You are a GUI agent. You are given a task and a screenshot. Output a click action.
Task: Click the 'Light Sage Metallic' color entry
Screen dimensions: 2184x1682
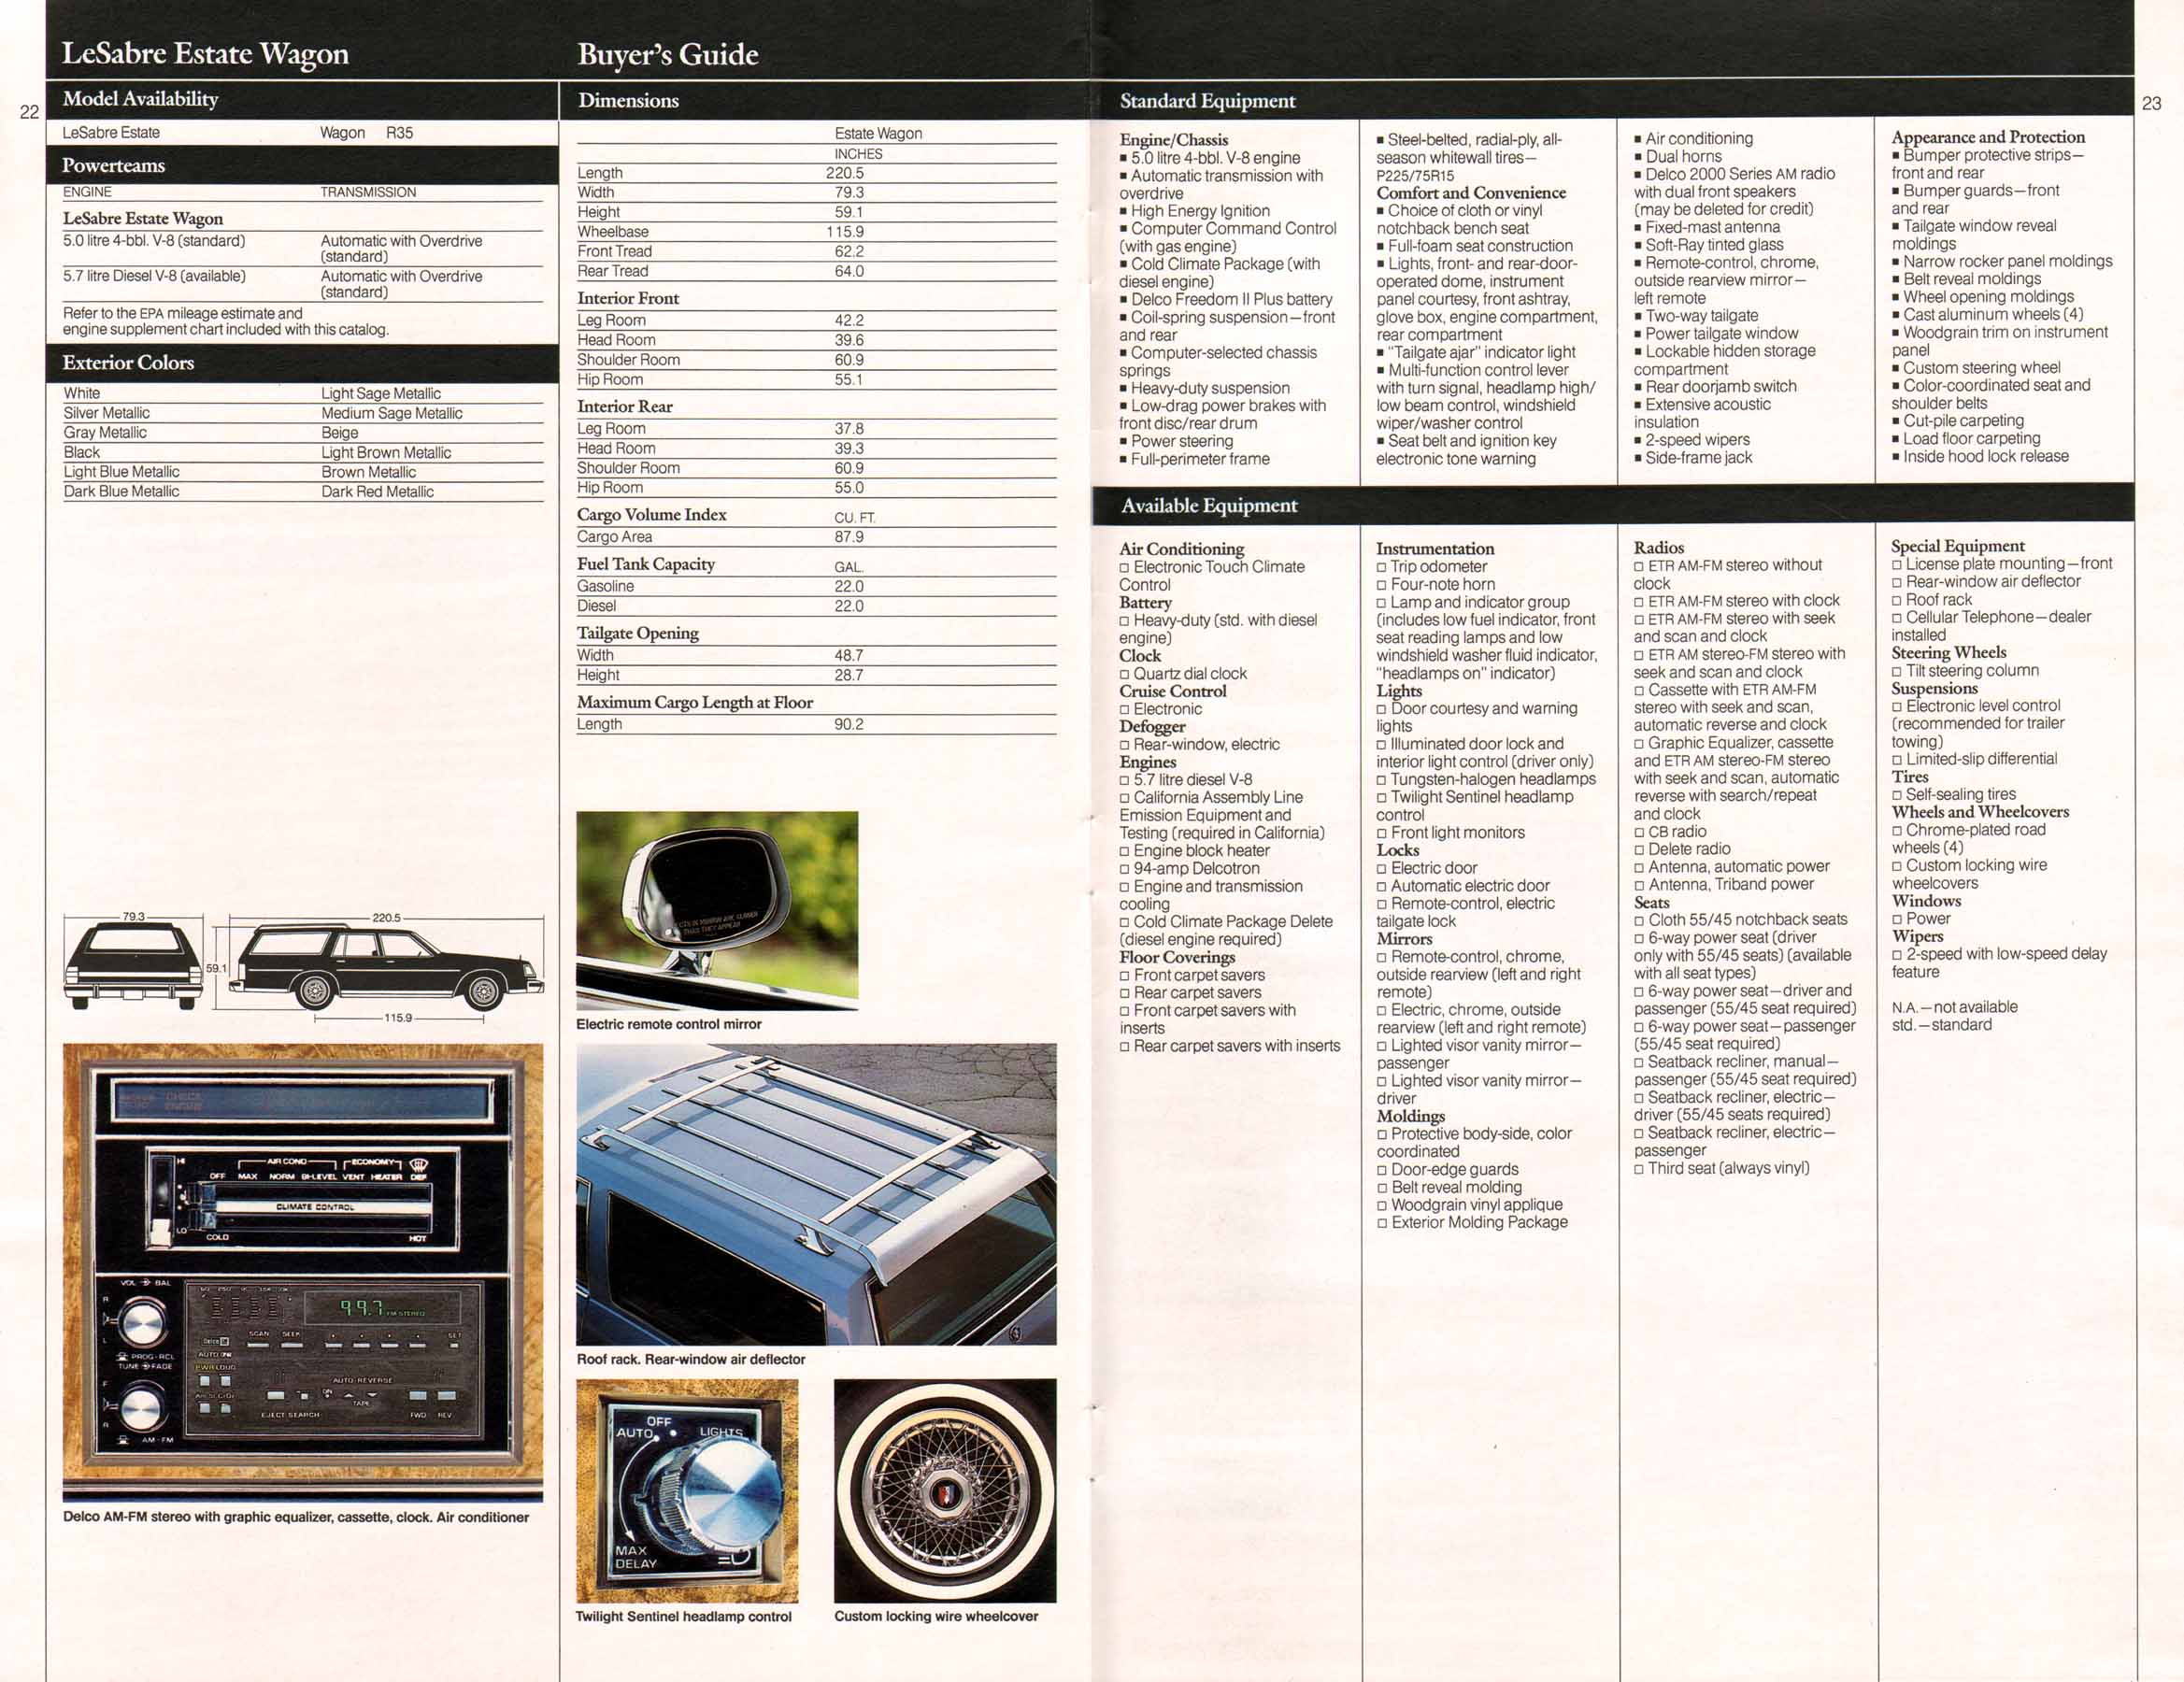click(381, 394)
